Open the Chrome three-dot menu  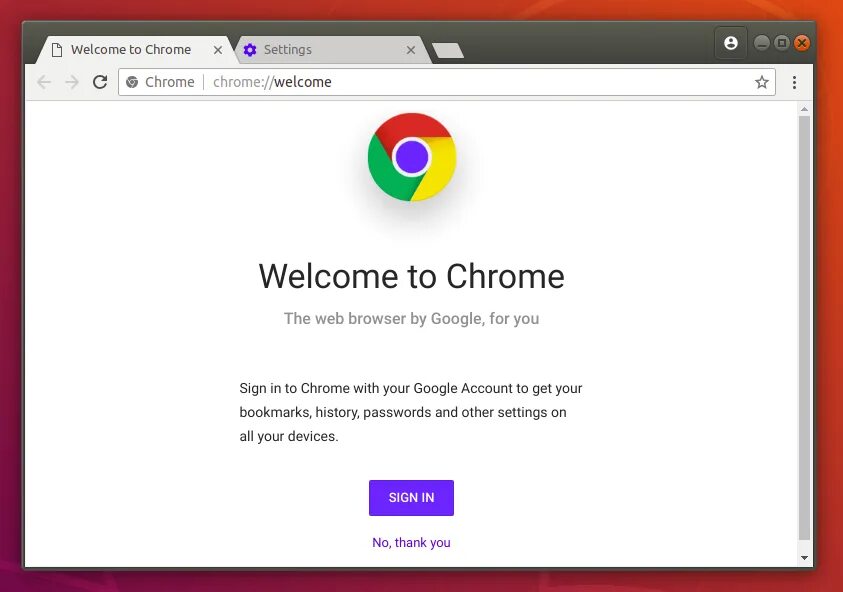[x=794, y=82]
